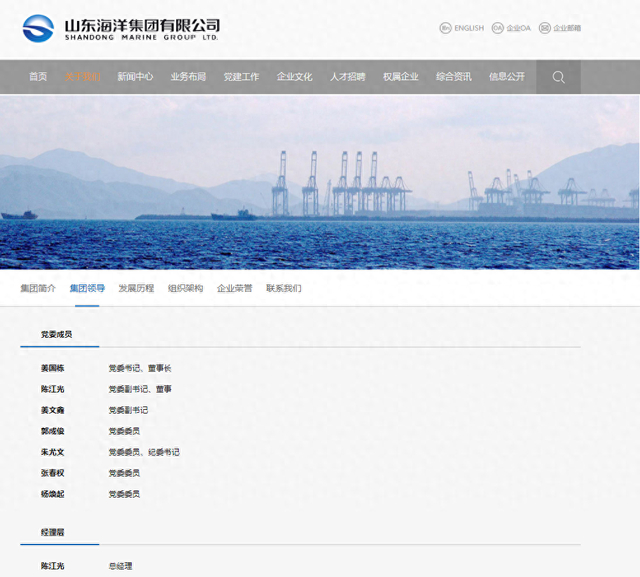Open the 企业邮箱 mail icon
Image resolution: width=640 pixels, height=577 pixels.
(x=544, y=28)
